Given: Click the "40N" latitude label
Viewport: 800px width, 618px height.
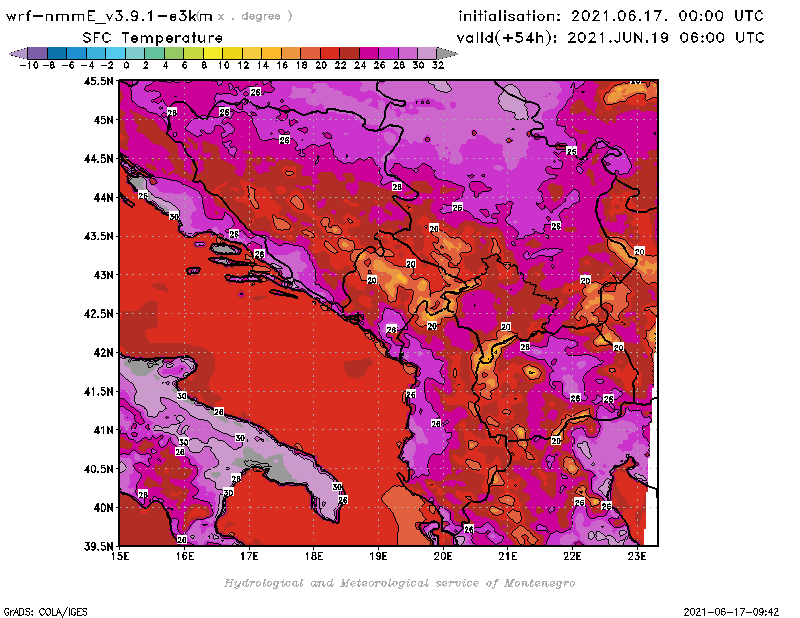Looking at the screenshot, I should pos(103,508).
